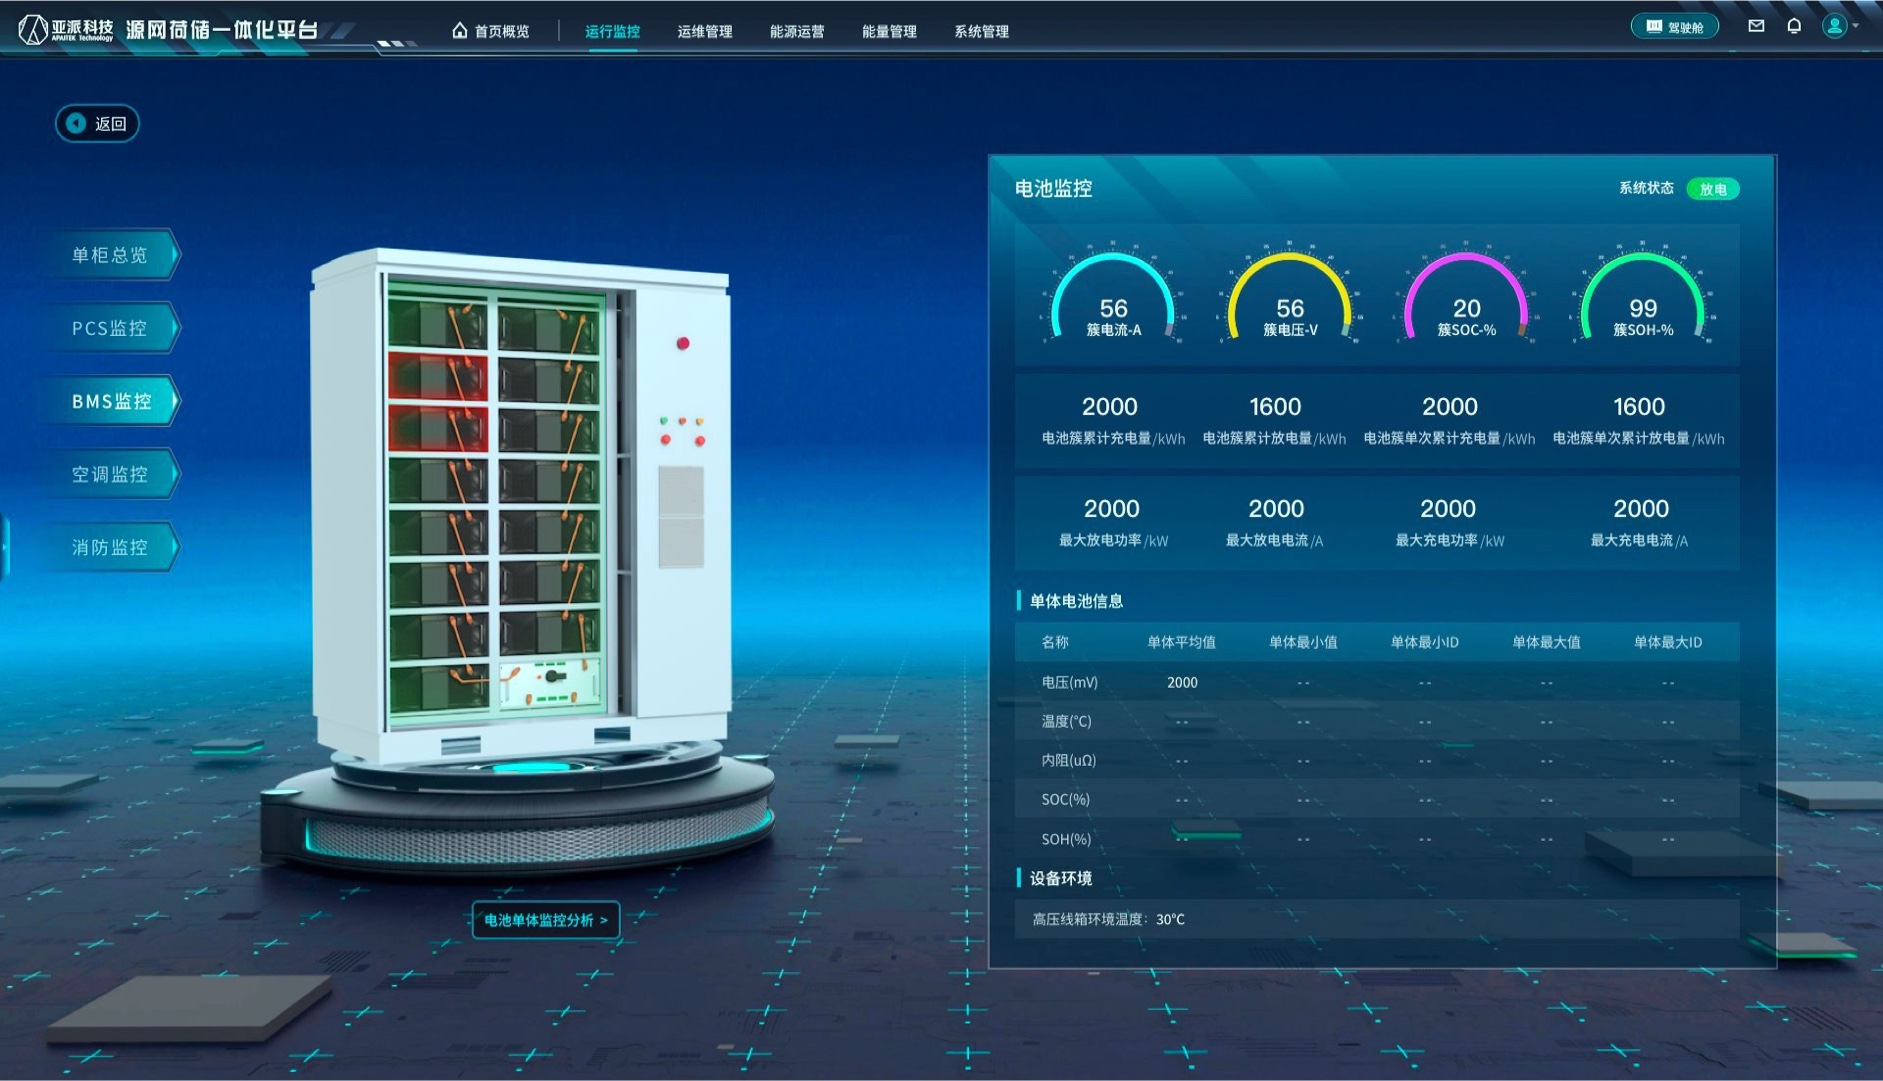Select the SOC(%) table row label
The height and width of the screenshot is (1081, 1883).
[1065, 799]
